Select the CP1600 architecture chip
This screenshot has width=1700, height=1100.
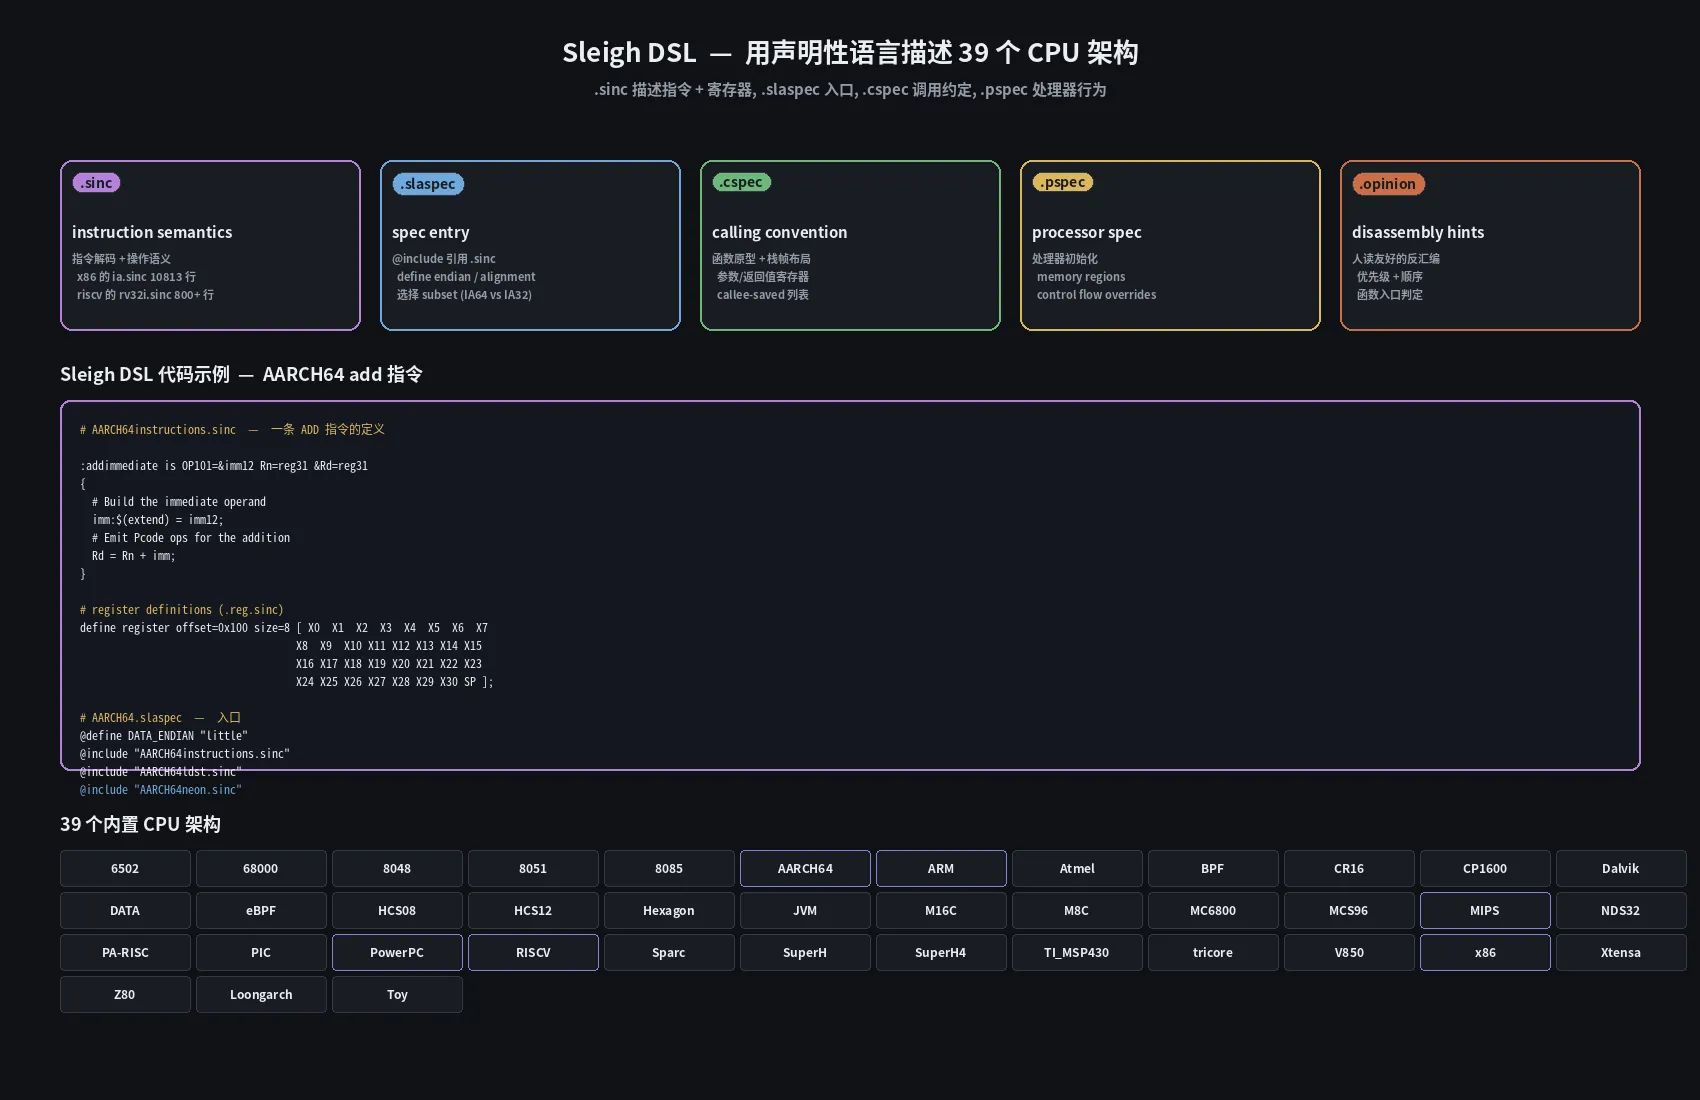1485,868
